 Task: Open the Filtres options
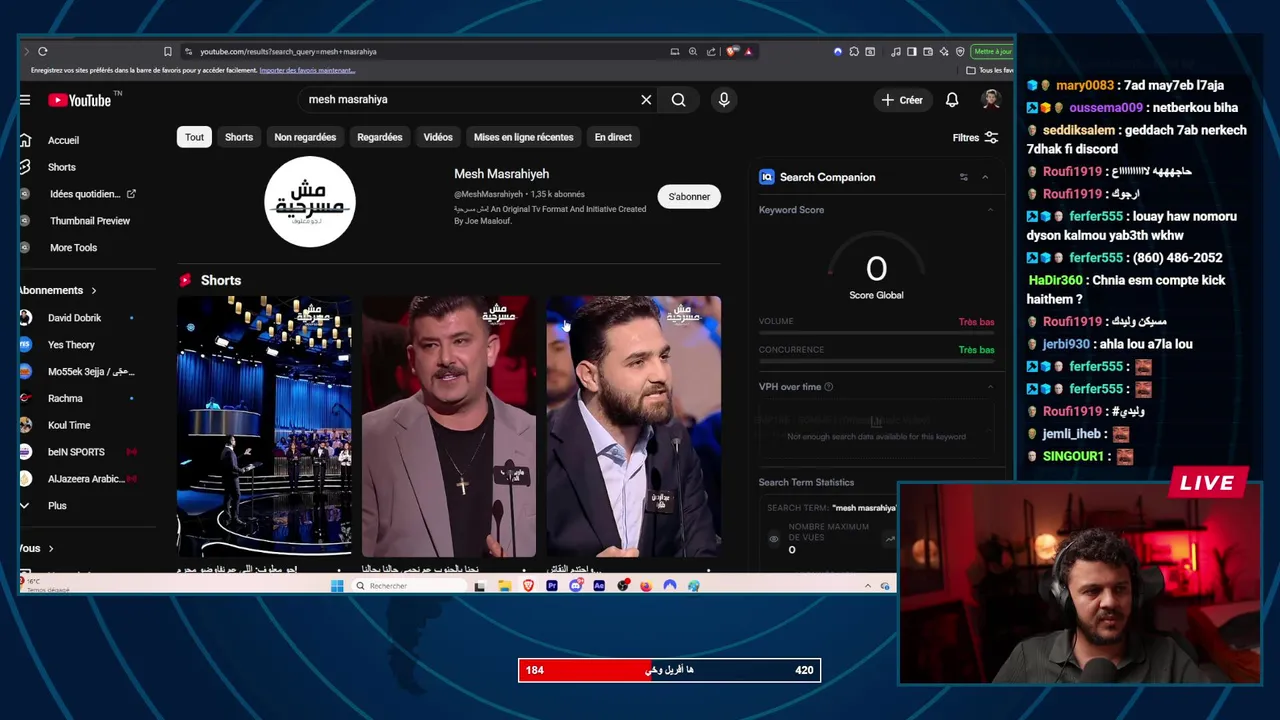pos(975,138)
